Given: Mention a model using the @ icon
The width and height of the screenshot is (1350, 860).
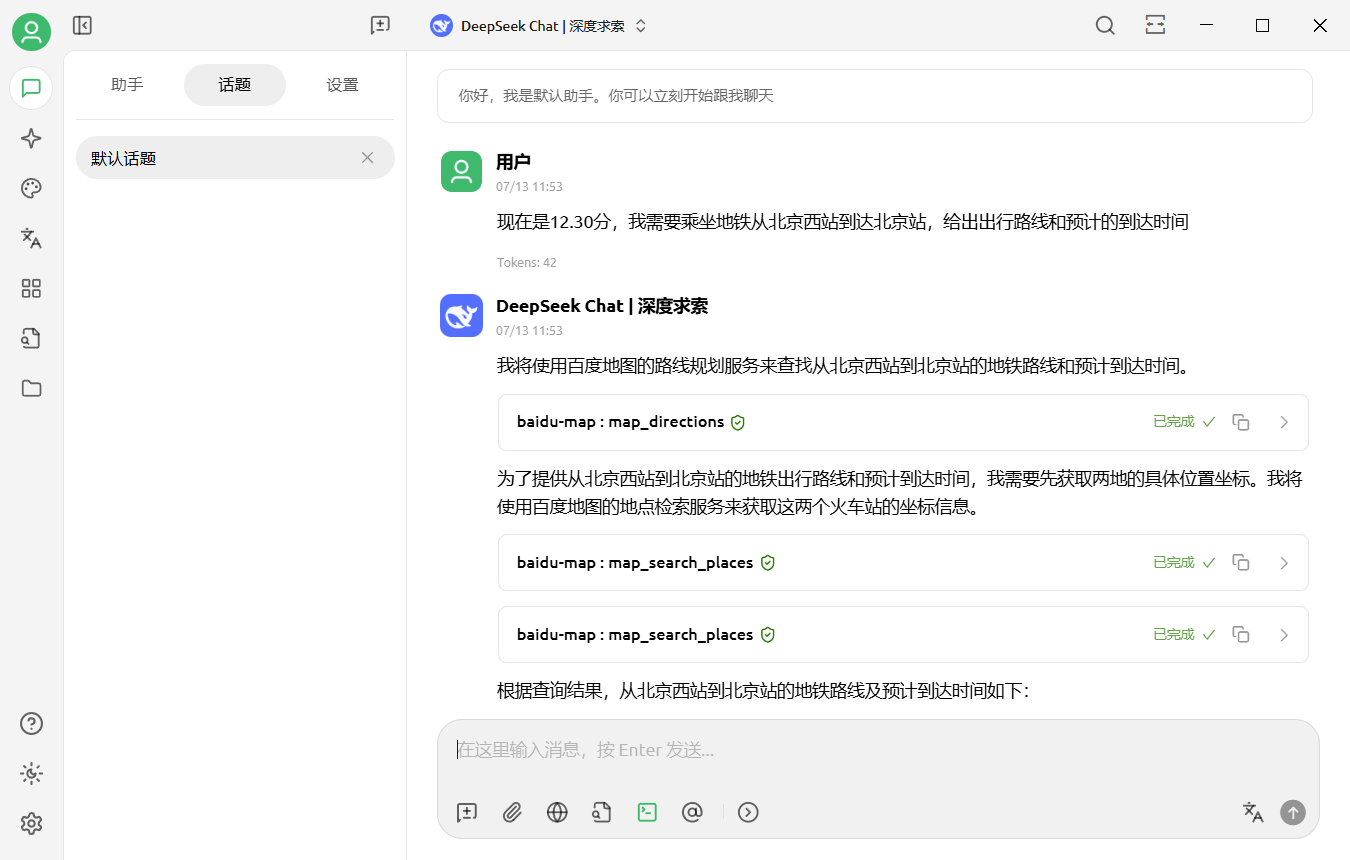Looking at the screenshot, I should pos(692,812).
